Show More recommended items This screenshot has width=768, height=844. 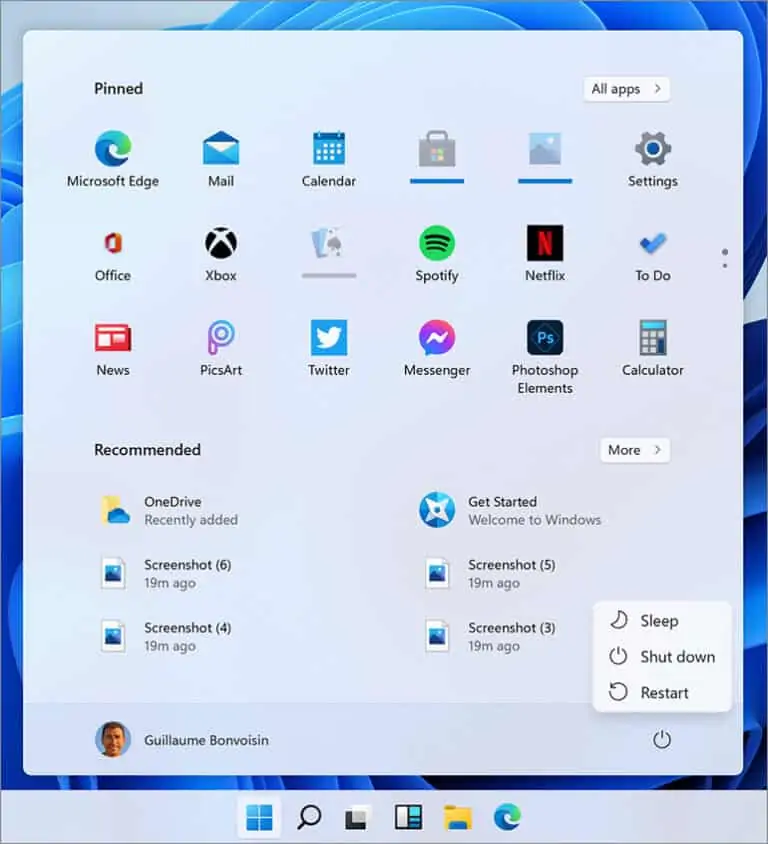point(635,450)
